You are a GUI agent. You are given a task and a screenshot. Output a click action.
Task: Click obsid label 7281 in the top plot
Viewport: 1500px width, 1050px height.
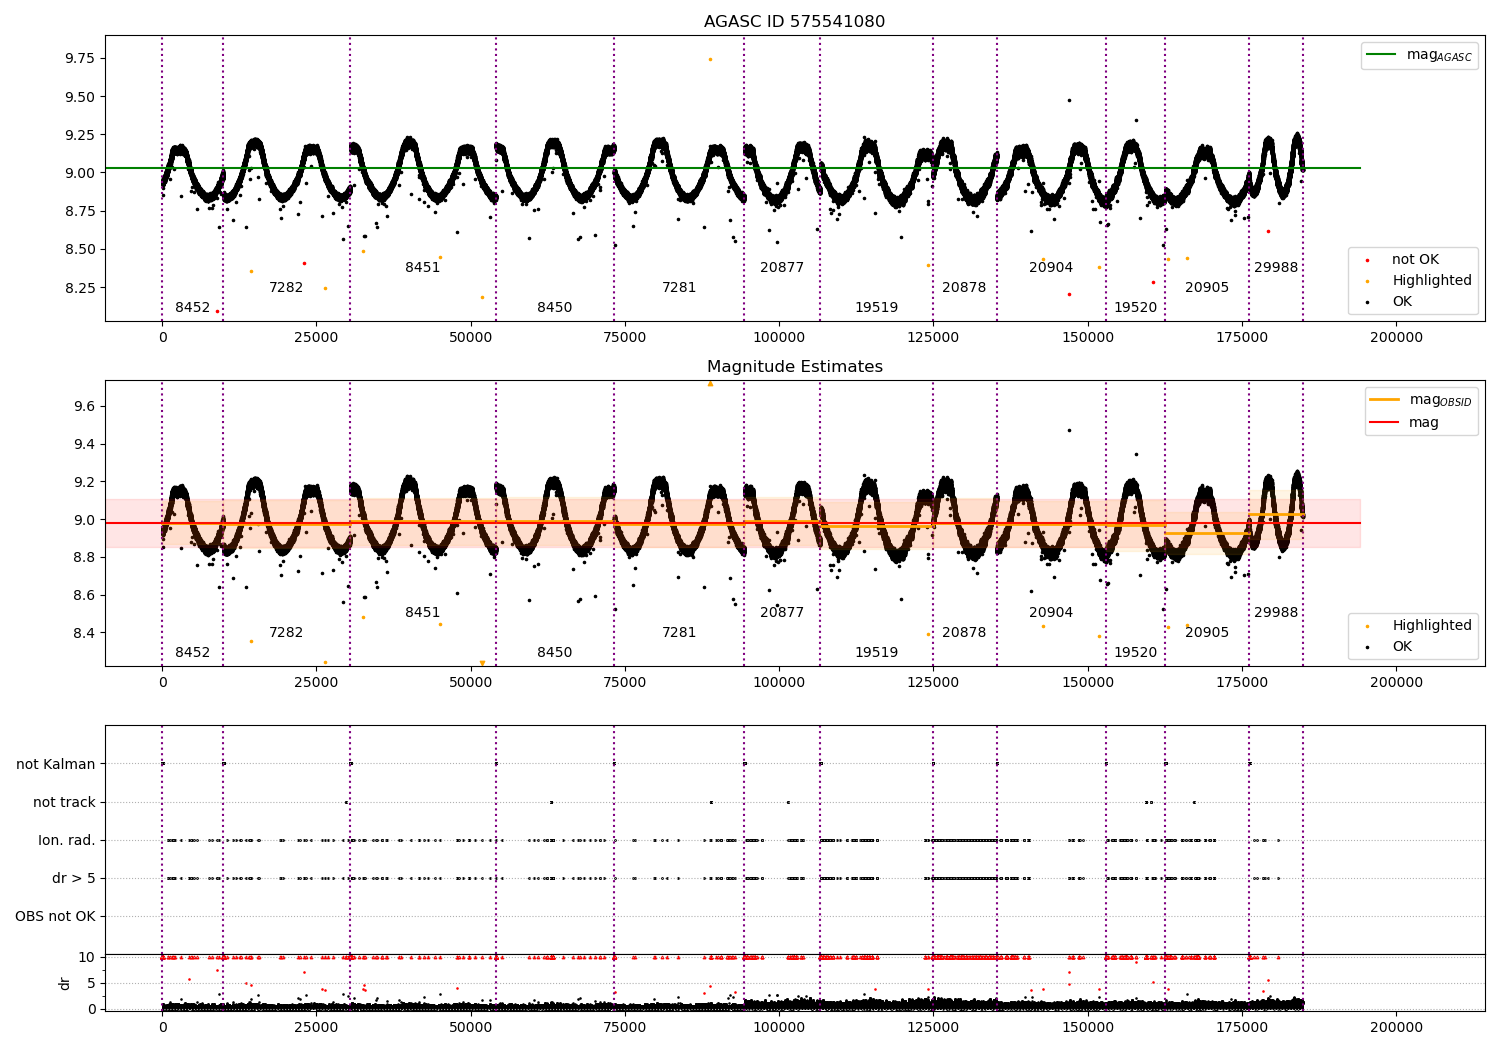click(679, 288)
